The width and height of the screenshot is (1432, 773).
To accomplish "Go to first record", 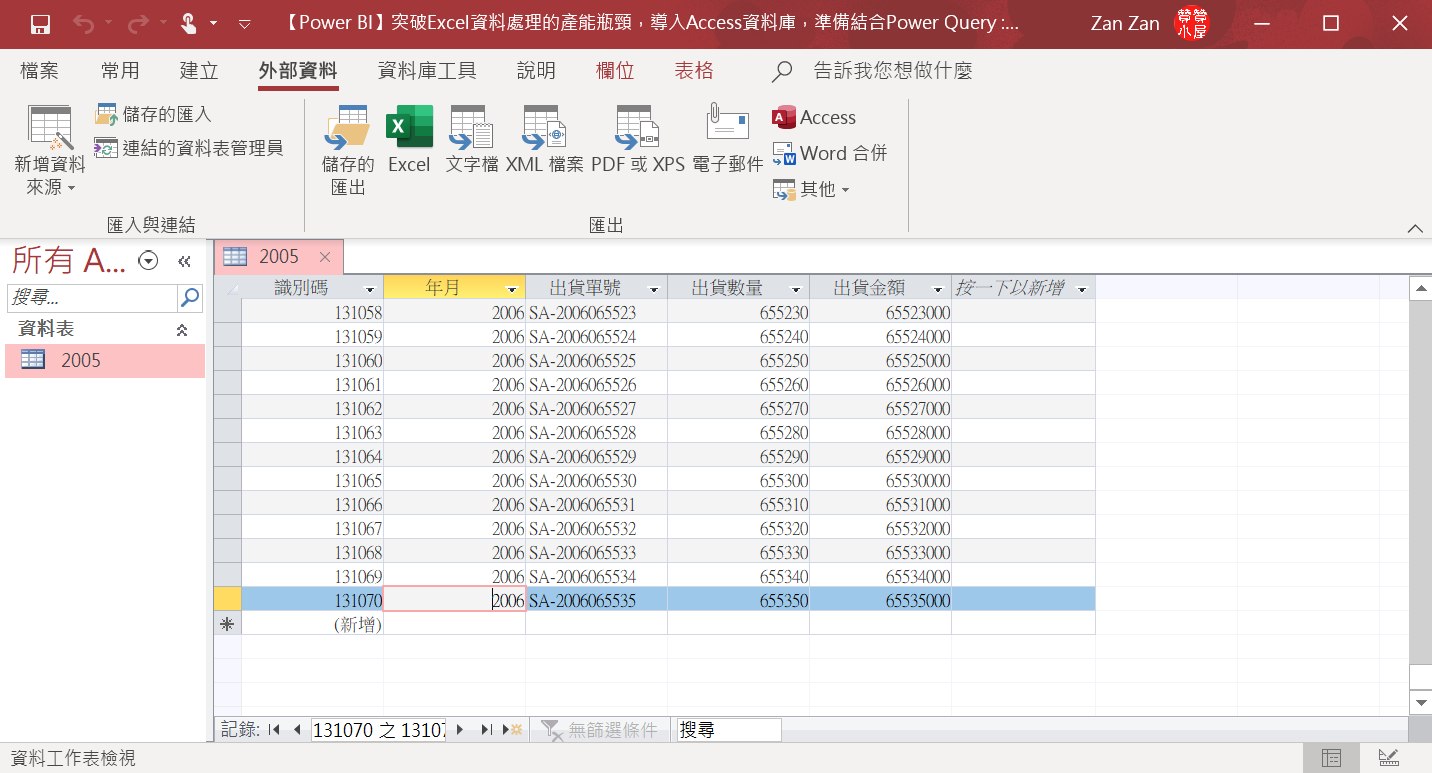I will 274,730.
